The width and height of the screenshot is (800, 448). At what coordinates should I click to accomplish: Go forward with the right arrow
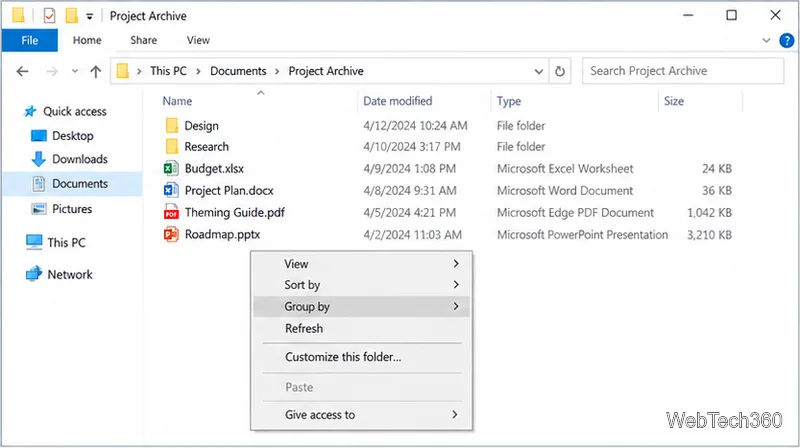tap(52, 71)
